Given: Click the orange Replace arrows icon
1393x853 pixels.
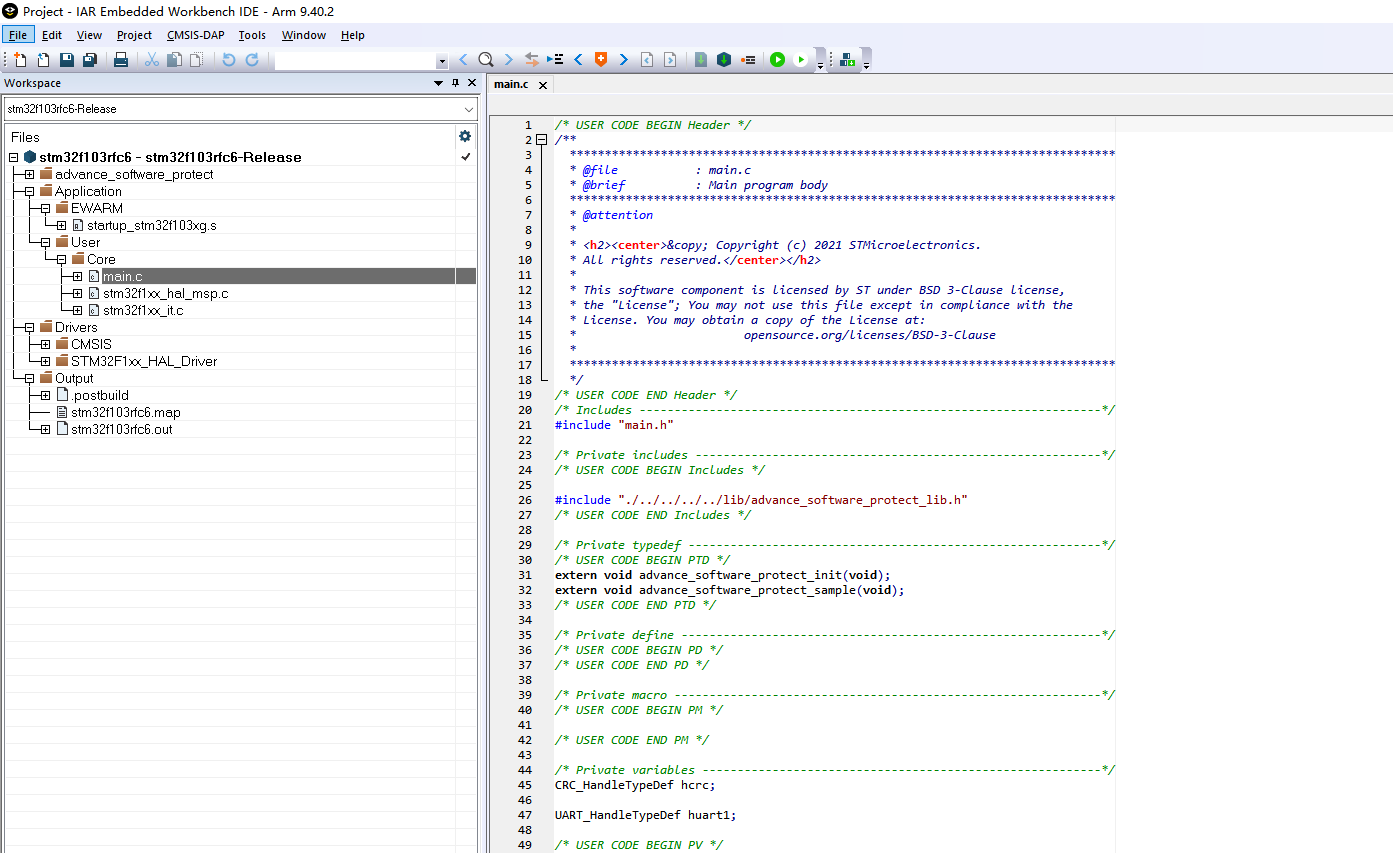Looking at the screenshot, I should [532, 60].
